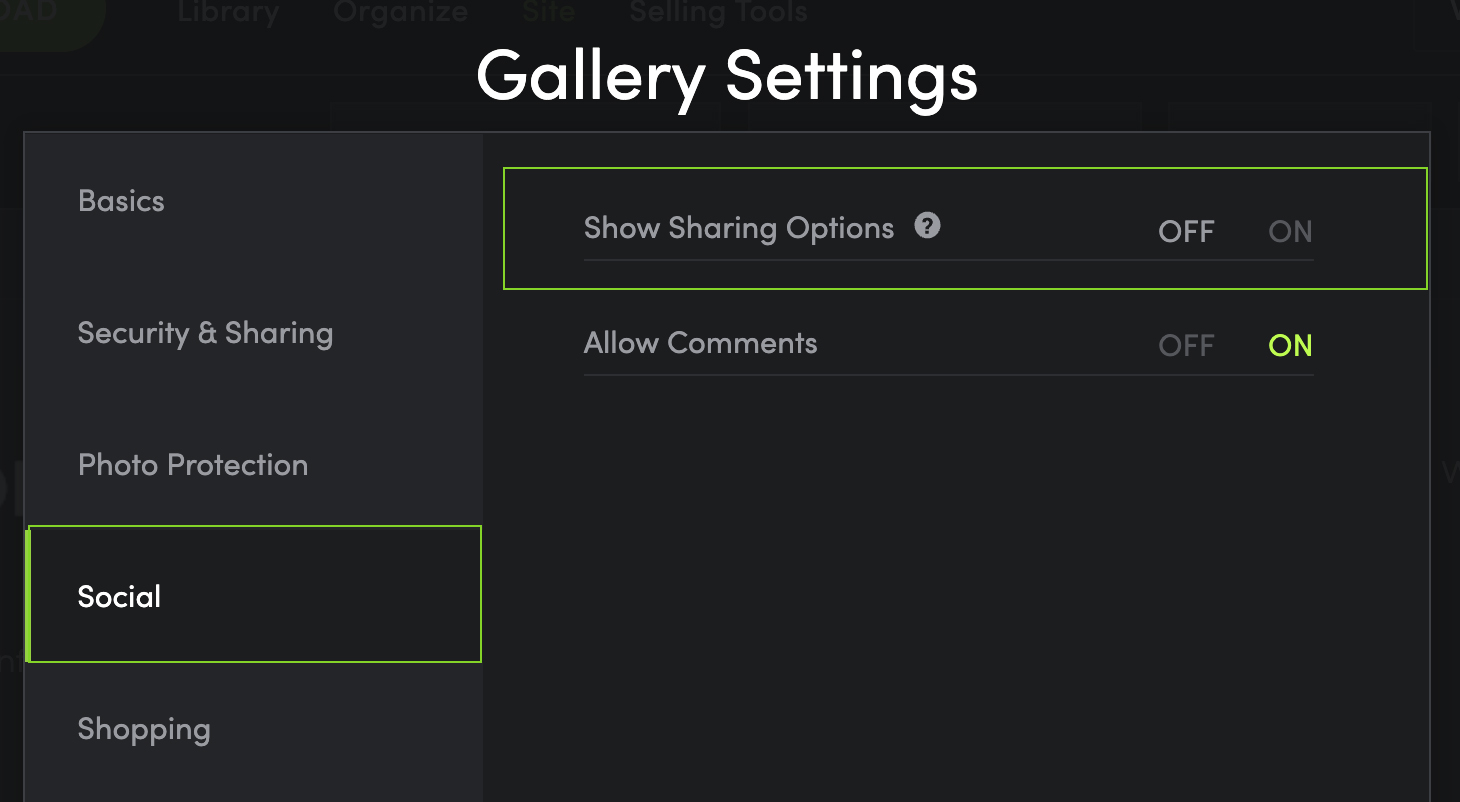The height and width of the screenshot is (802, 1460).
Task: Select the Social section in the sidebar
Action: (254, 594)
